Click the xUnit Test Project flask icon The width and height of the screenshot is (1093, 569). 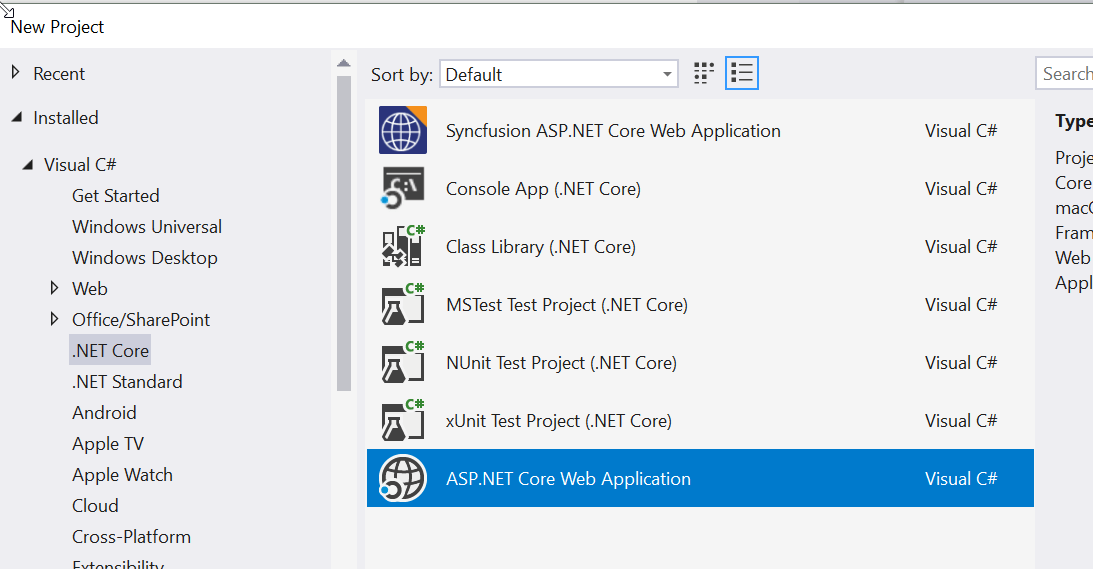[403, 420]
